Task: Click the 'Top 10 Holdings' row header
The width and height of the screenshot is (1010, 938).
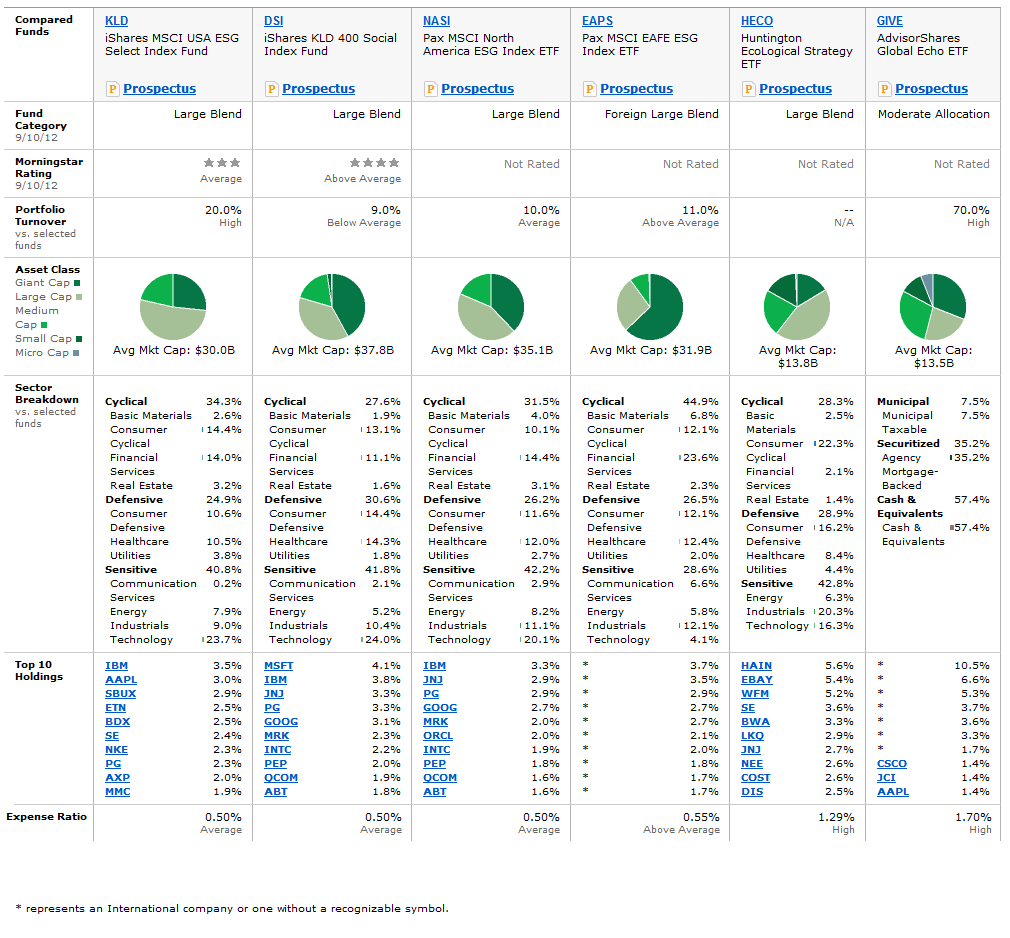Action: pyautogui.click(x=39, y=671)
